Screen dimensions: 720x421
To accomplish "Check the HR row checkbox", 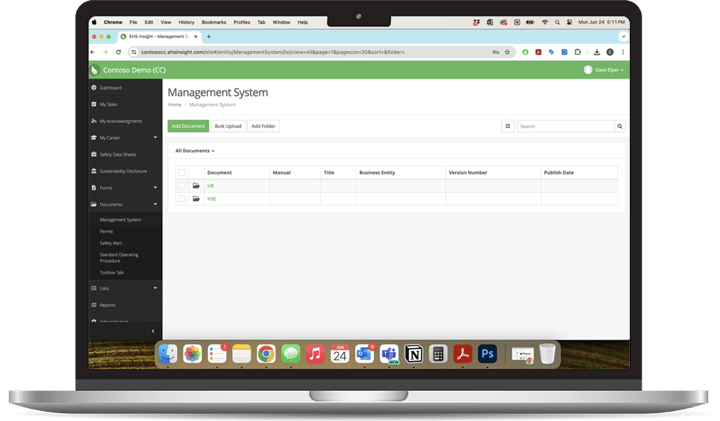I will click(x=182, y=186).
